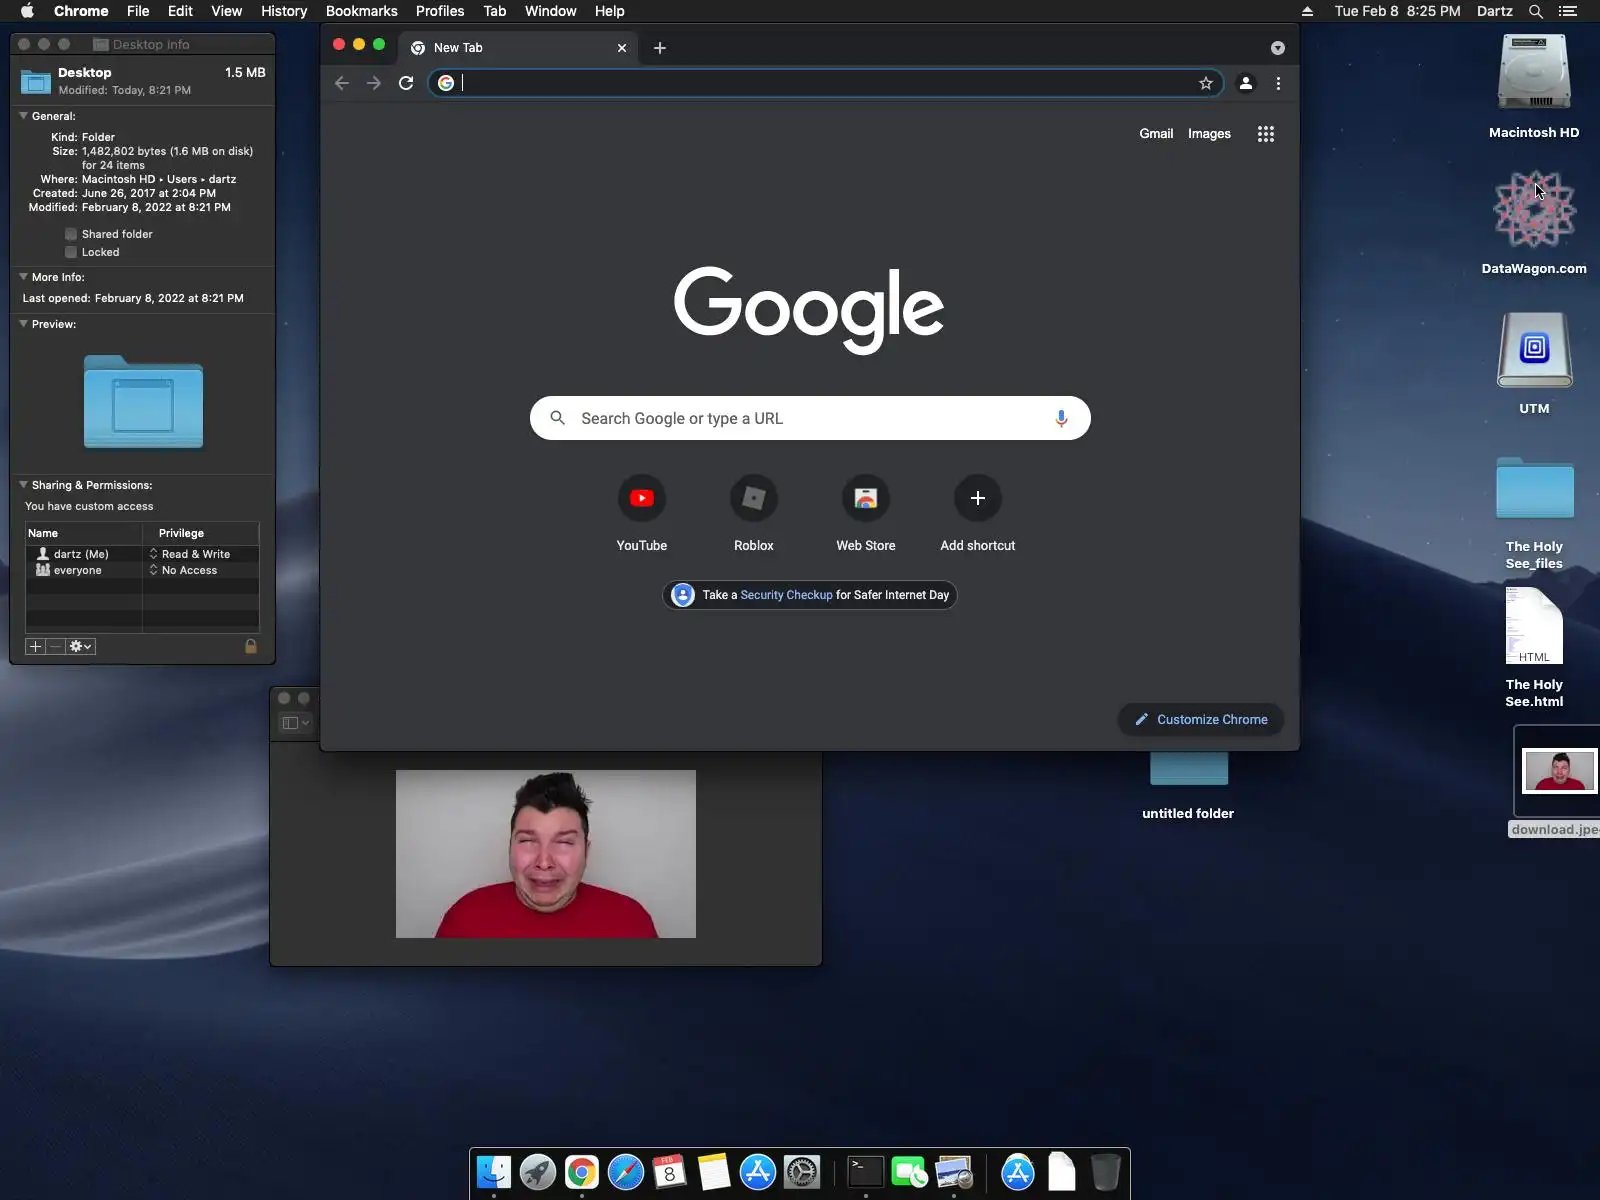This screenshot has height=1200, width=1600.
Task: Start voice search with the microphone icon
Action: tap(1061, 418)
